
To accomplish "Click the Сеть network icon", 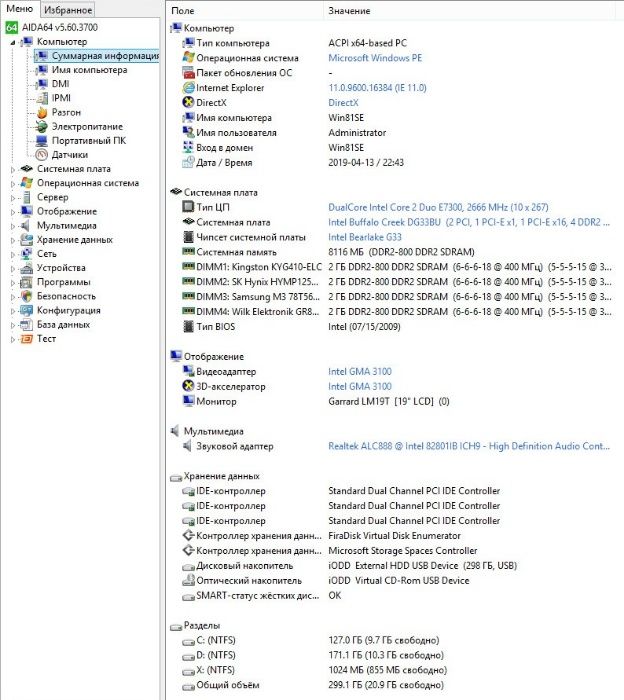I will coord(27,254).
